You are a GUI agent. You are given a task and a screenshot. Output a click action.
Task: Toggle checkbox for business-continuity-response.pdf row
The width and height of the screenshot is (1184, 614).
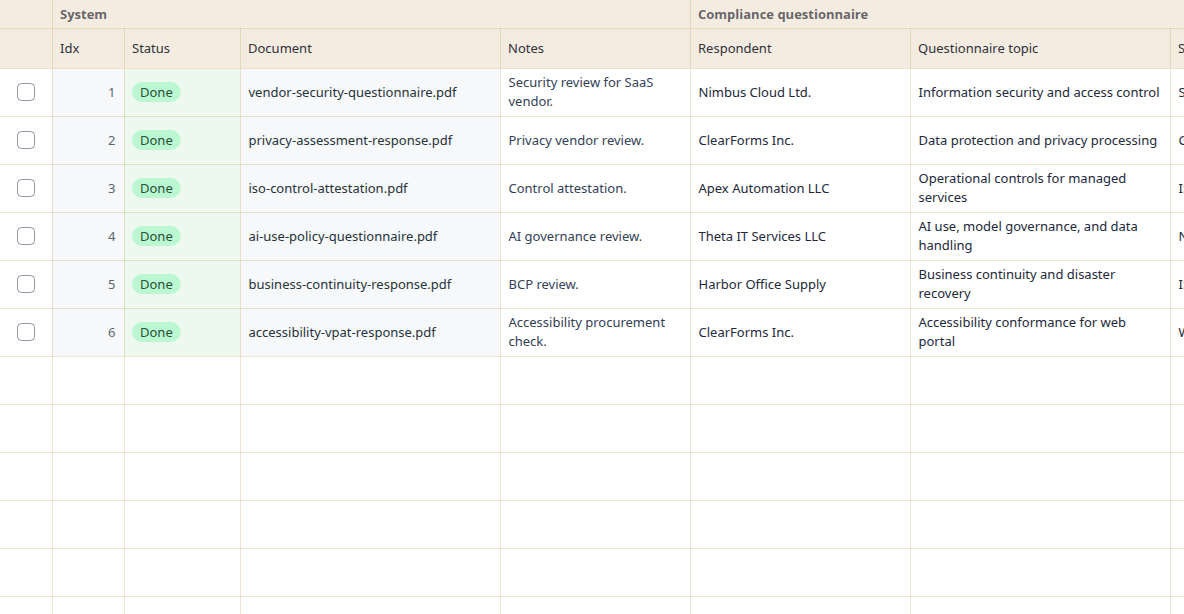coord(26,284)
